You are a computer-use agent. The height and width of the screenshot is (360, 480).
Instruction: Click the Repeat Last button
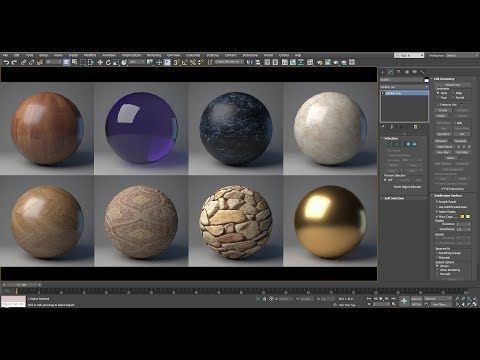click(x=452, y=85)
